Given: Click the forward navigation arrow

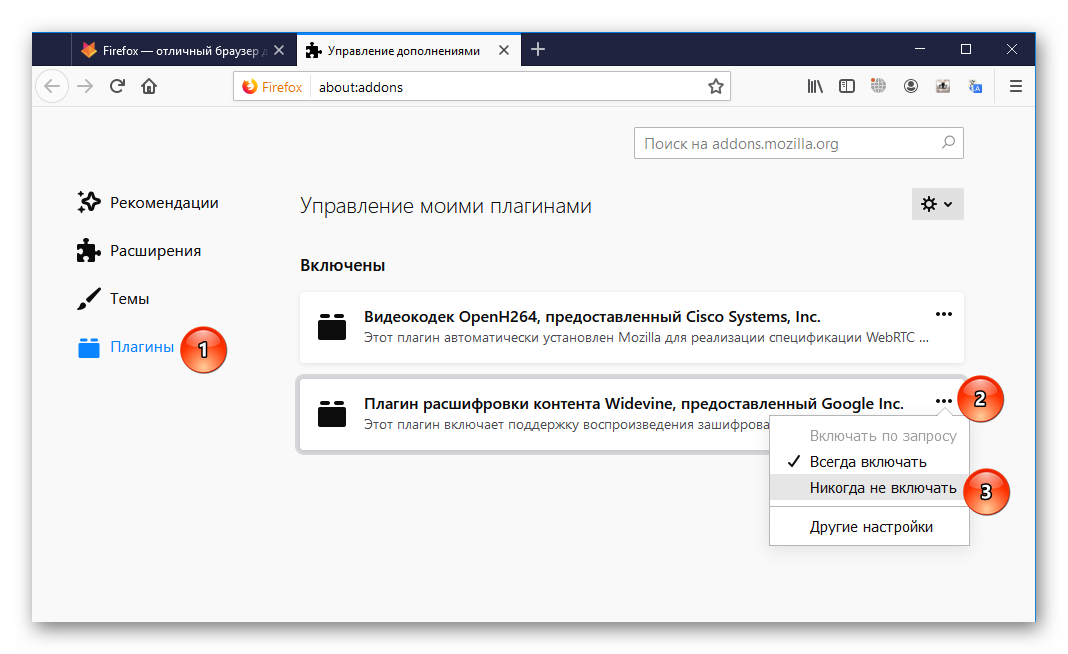Looking at the screenshot, I should [x=85, y=87].
